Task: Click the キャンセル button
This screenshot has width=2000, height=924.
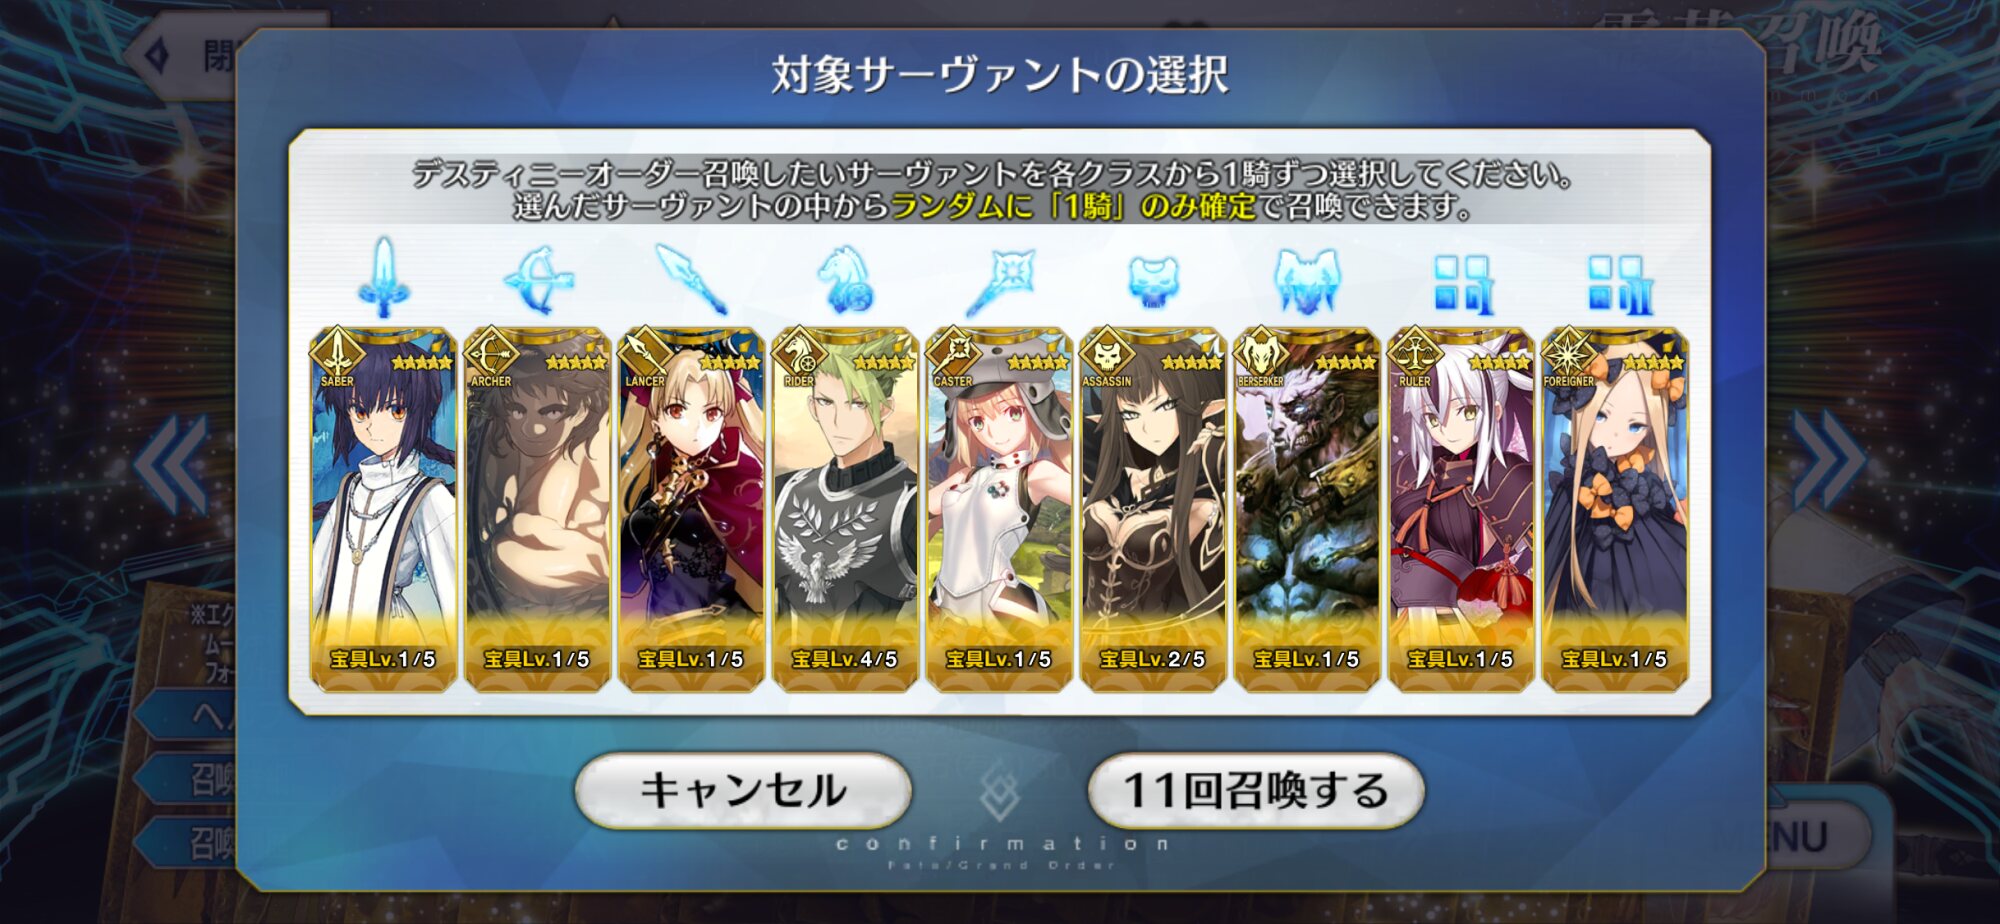Action: 743,790
